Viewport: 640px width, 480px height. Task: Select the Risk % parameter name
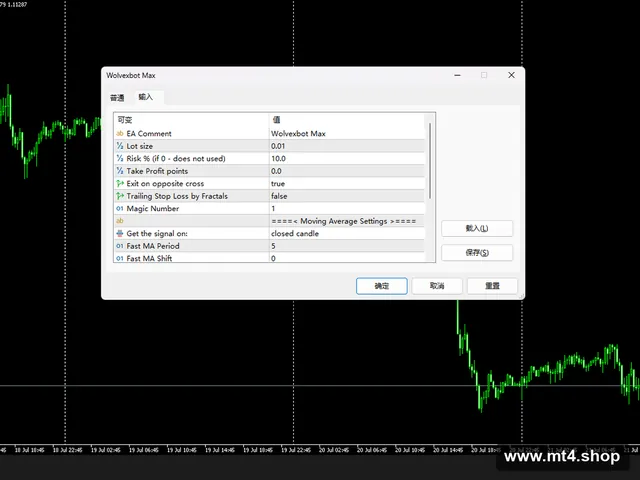tap(176, 158)
